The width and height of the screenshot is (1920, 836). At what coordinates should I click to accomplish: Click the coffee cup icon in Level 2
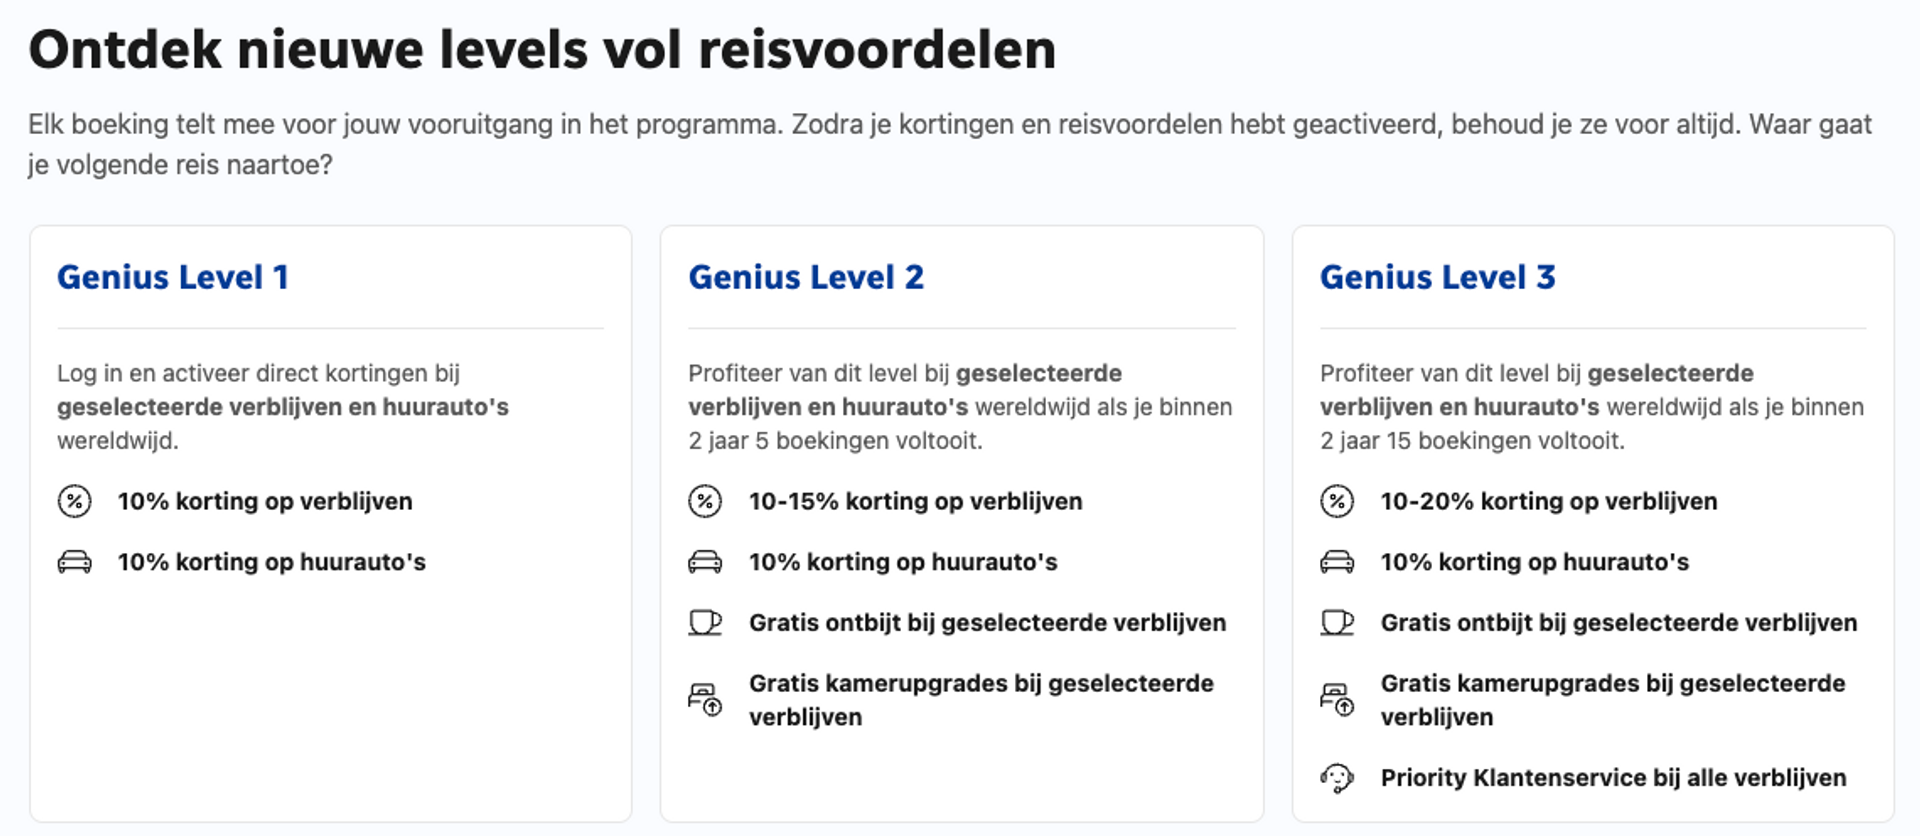tap(705, 623)
